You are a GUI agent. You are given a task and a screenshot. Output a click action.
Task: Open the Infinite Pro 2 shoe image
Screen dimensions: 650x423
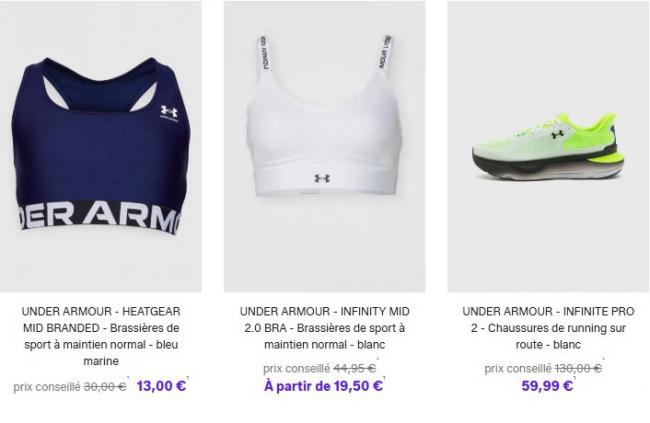[x=548, y=146]
